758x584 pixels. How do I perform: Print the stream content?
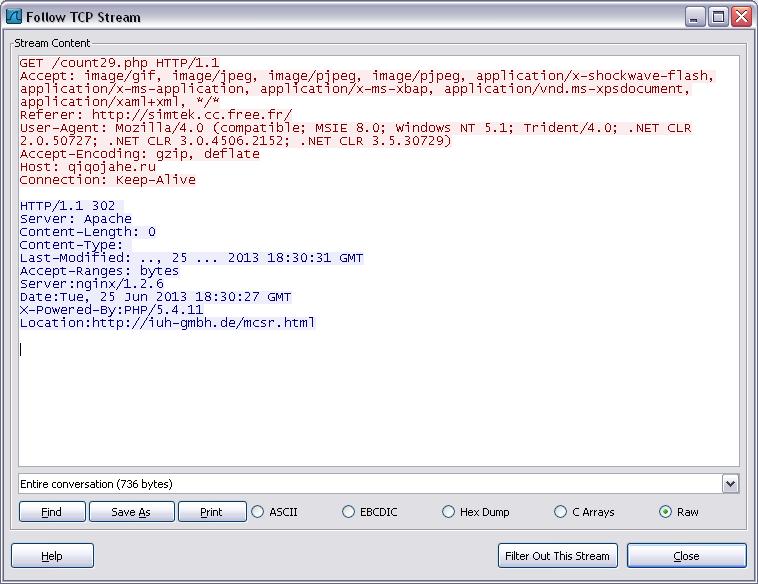click(212, 512)
